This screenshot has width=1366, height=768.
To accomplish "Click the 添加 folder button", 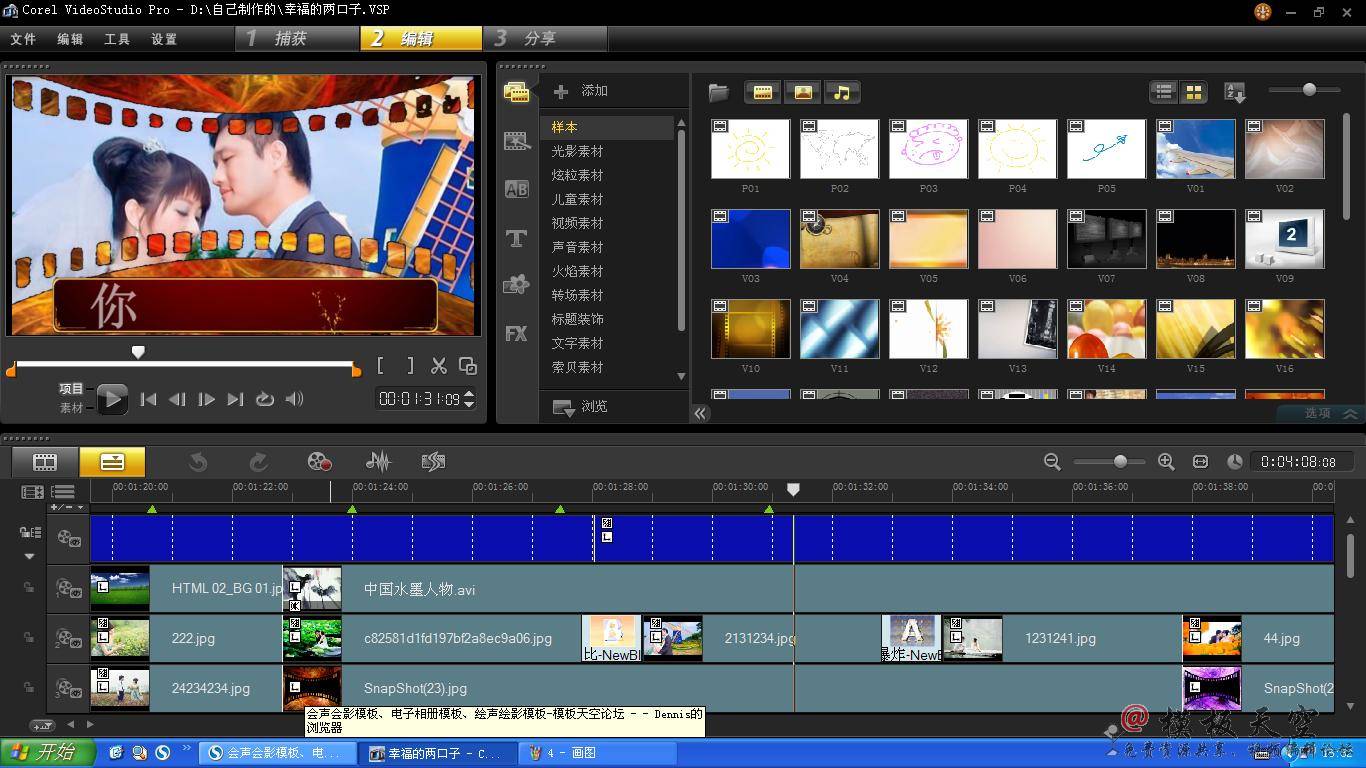I will point(581,91).
